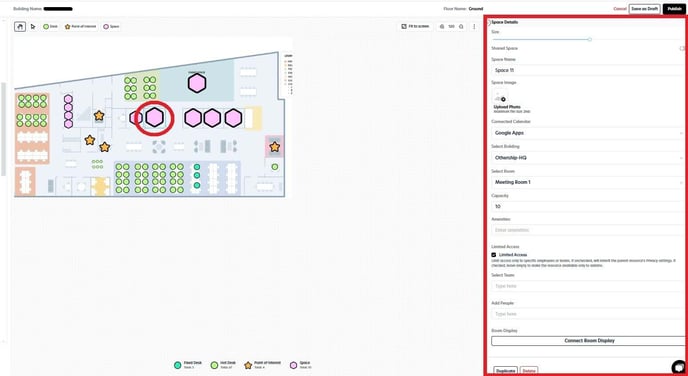Toggle the Shared Space checkbox
The image size is (688, 376).
pos(682,48)
